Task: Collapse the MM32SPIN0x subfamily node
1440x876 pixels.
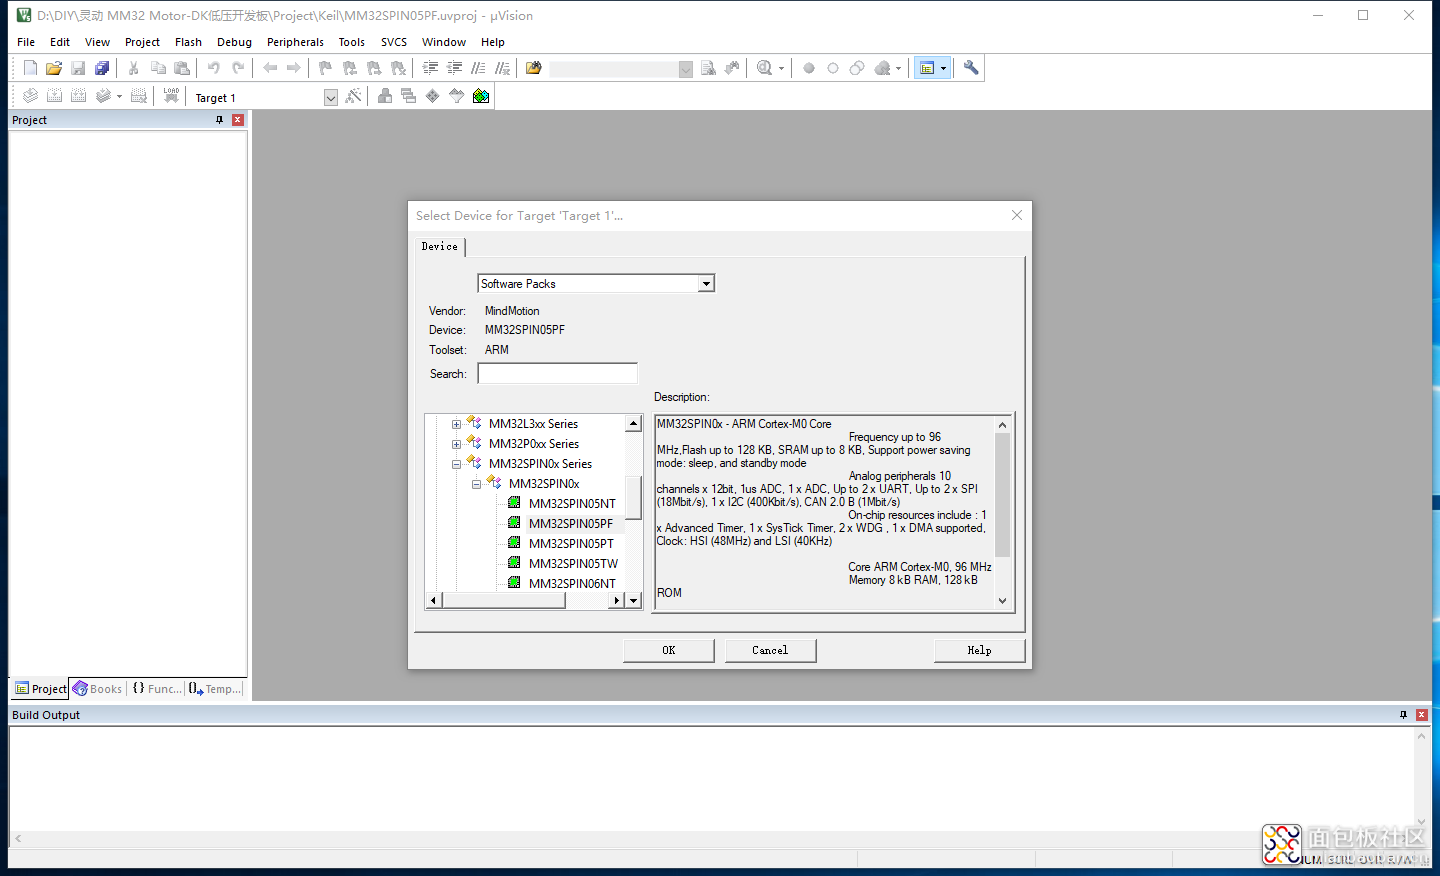Action: [476, 484]
